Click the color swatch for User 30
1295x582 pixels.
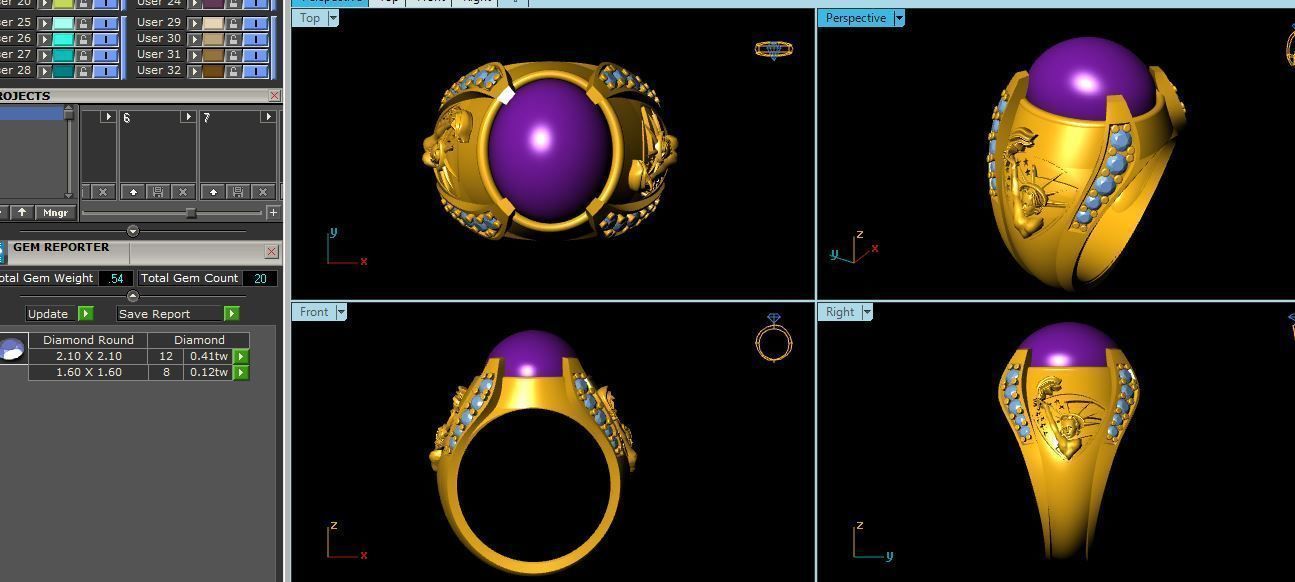click(x=213, y=39)
